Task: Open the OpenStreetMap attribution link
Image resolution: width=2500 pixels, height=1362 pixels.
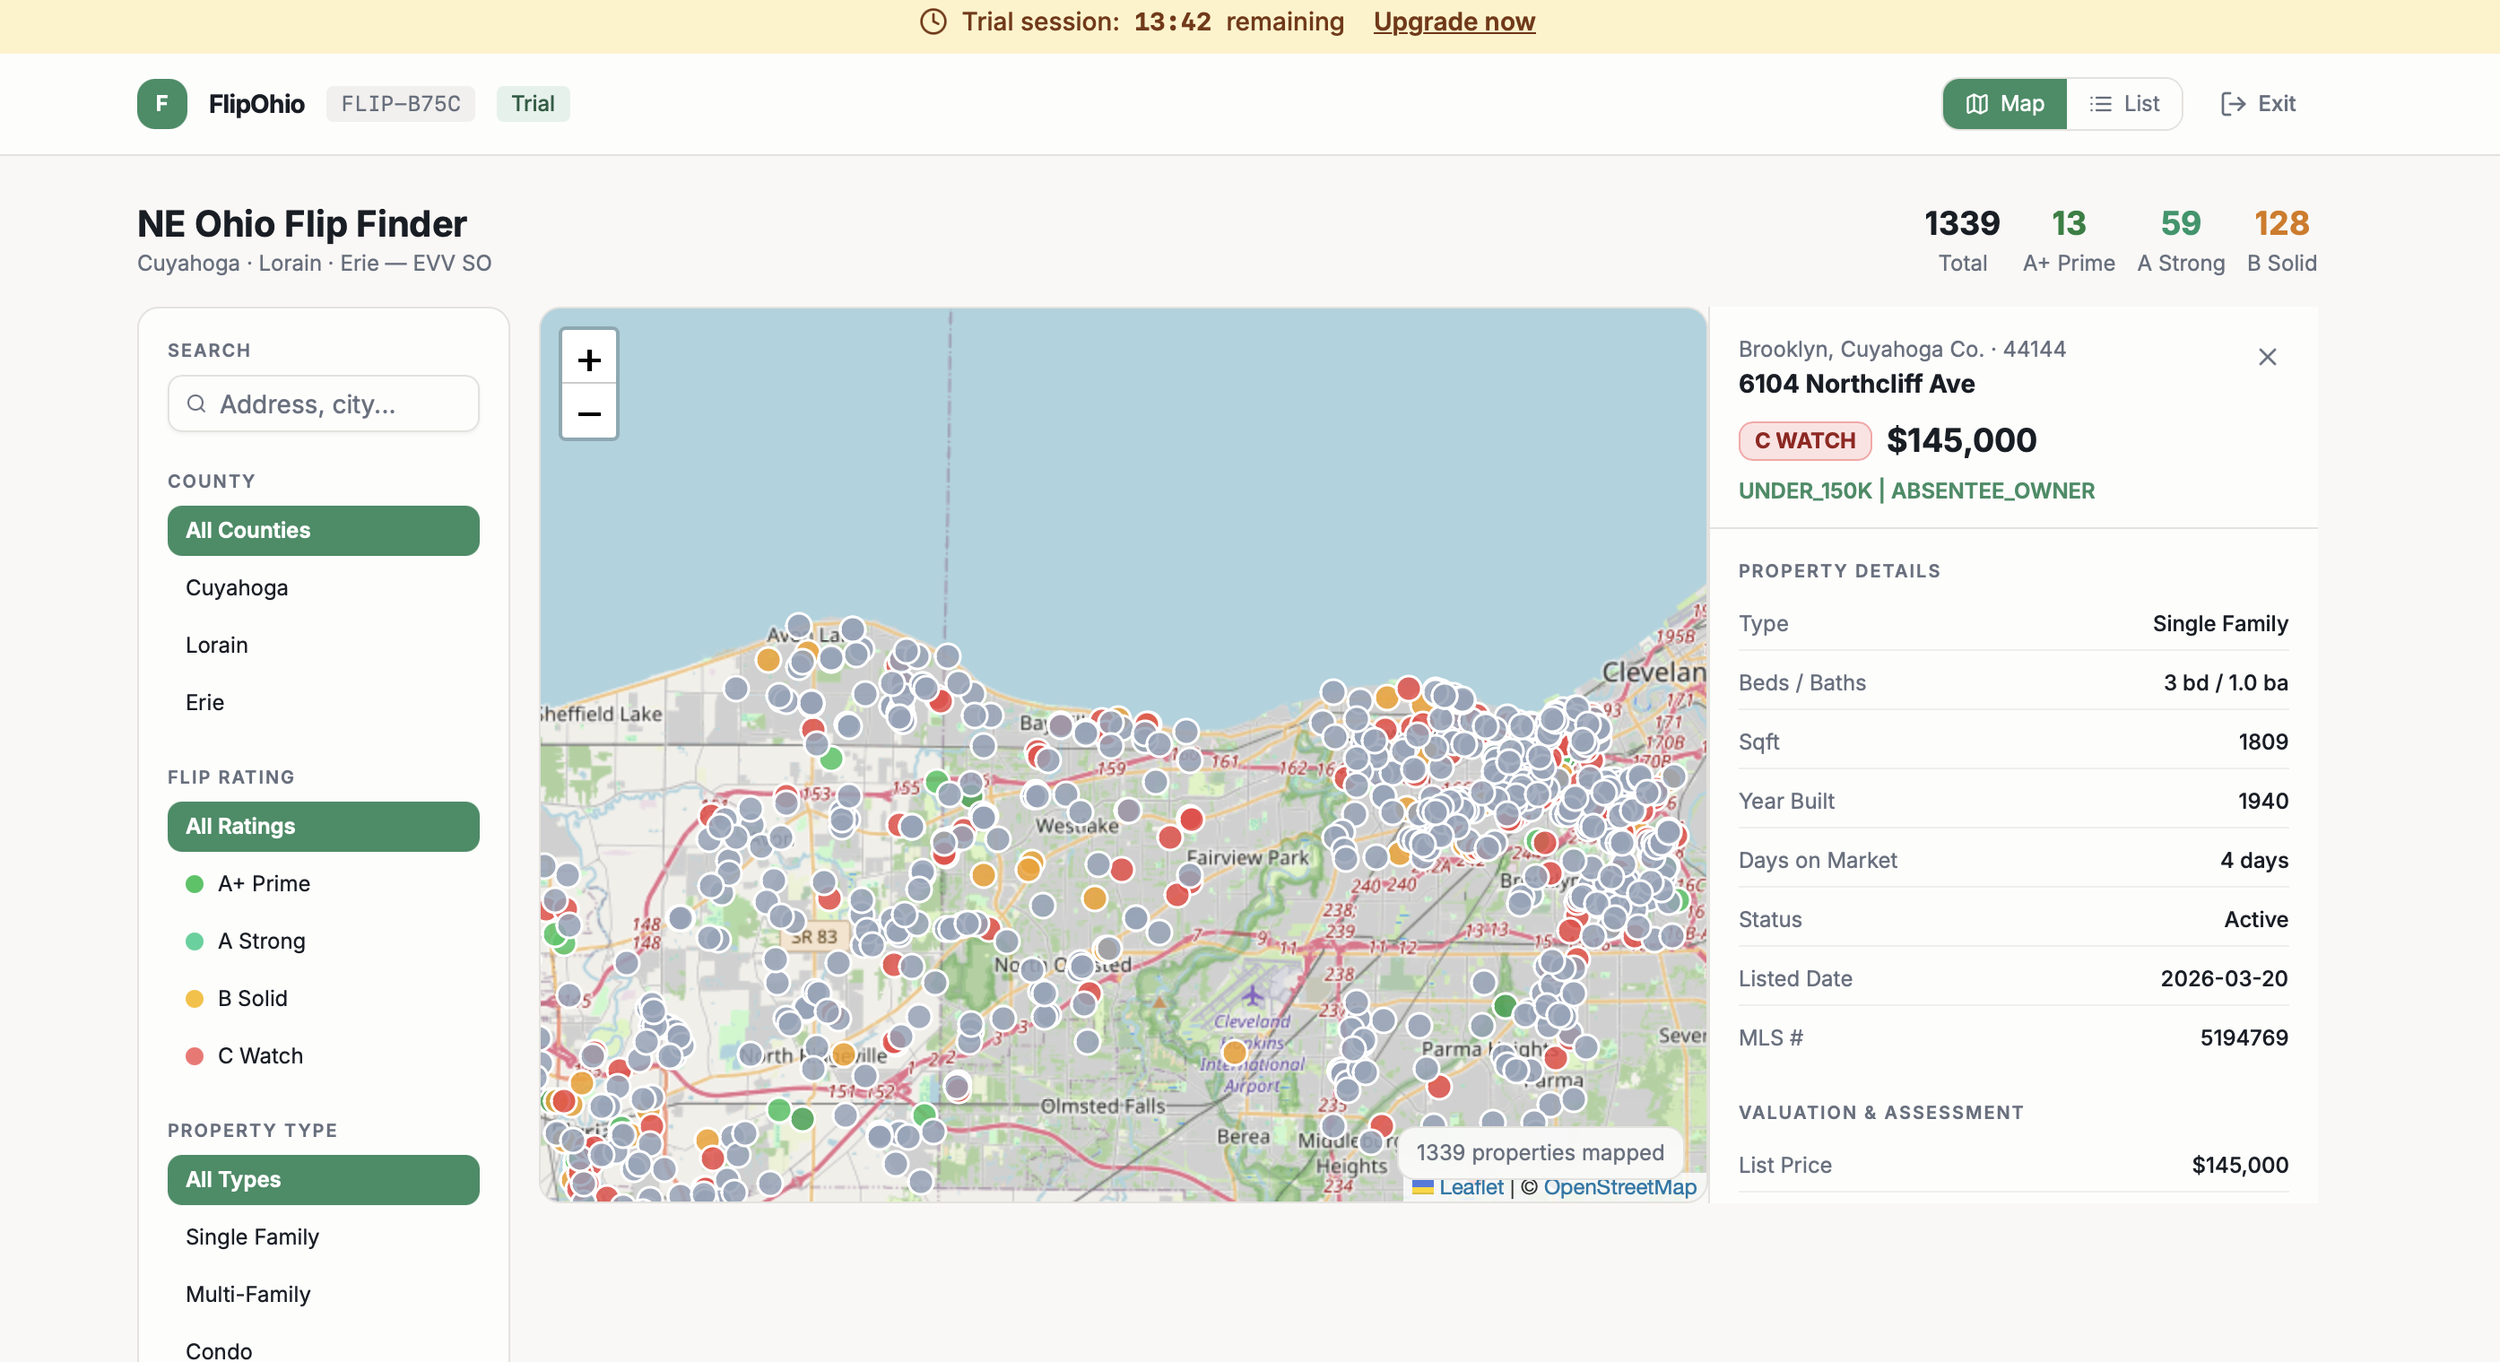Action: pos(1619,1187)
